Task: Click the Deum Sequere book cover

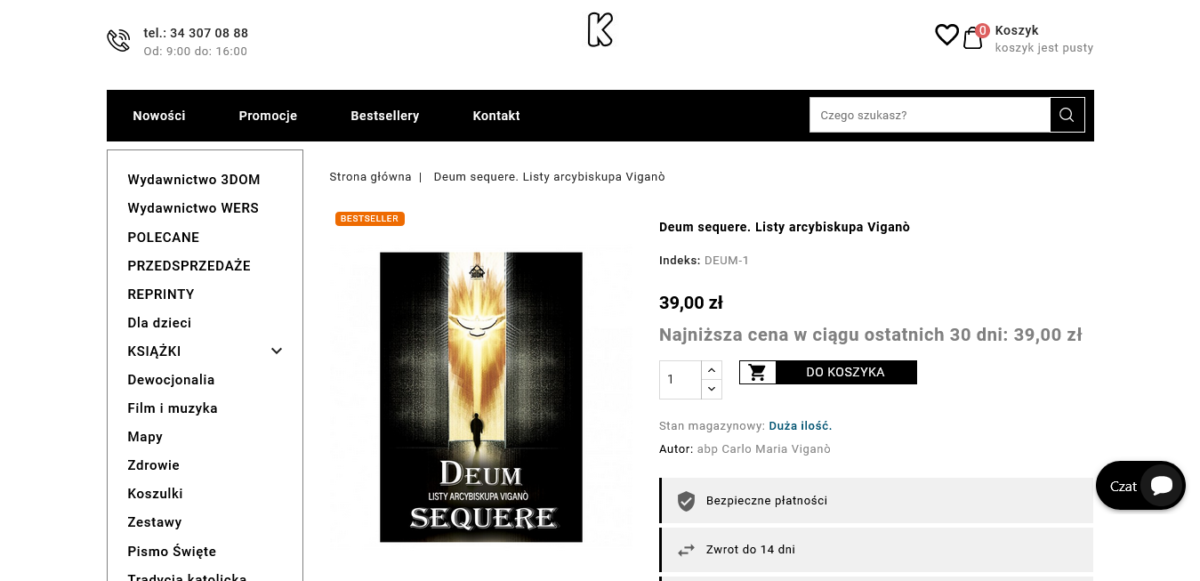Action: click(481, 397)
